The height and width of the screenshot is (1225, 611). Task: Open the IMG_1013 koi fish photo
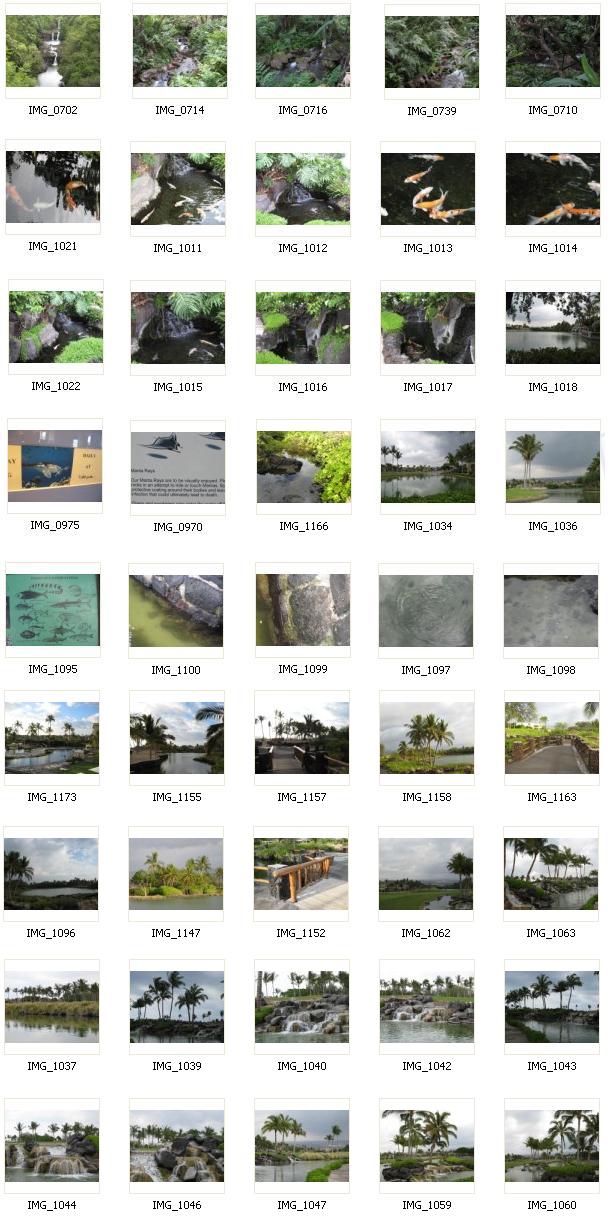tap(427, 188)
